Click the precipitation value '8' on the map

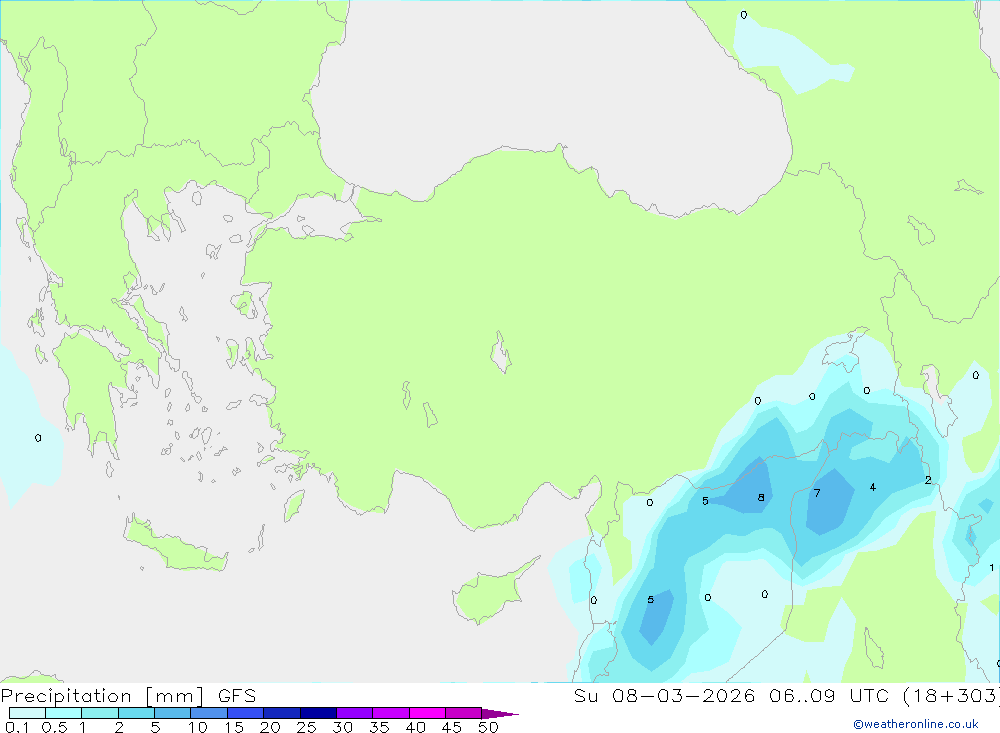[x=761, y=498]
